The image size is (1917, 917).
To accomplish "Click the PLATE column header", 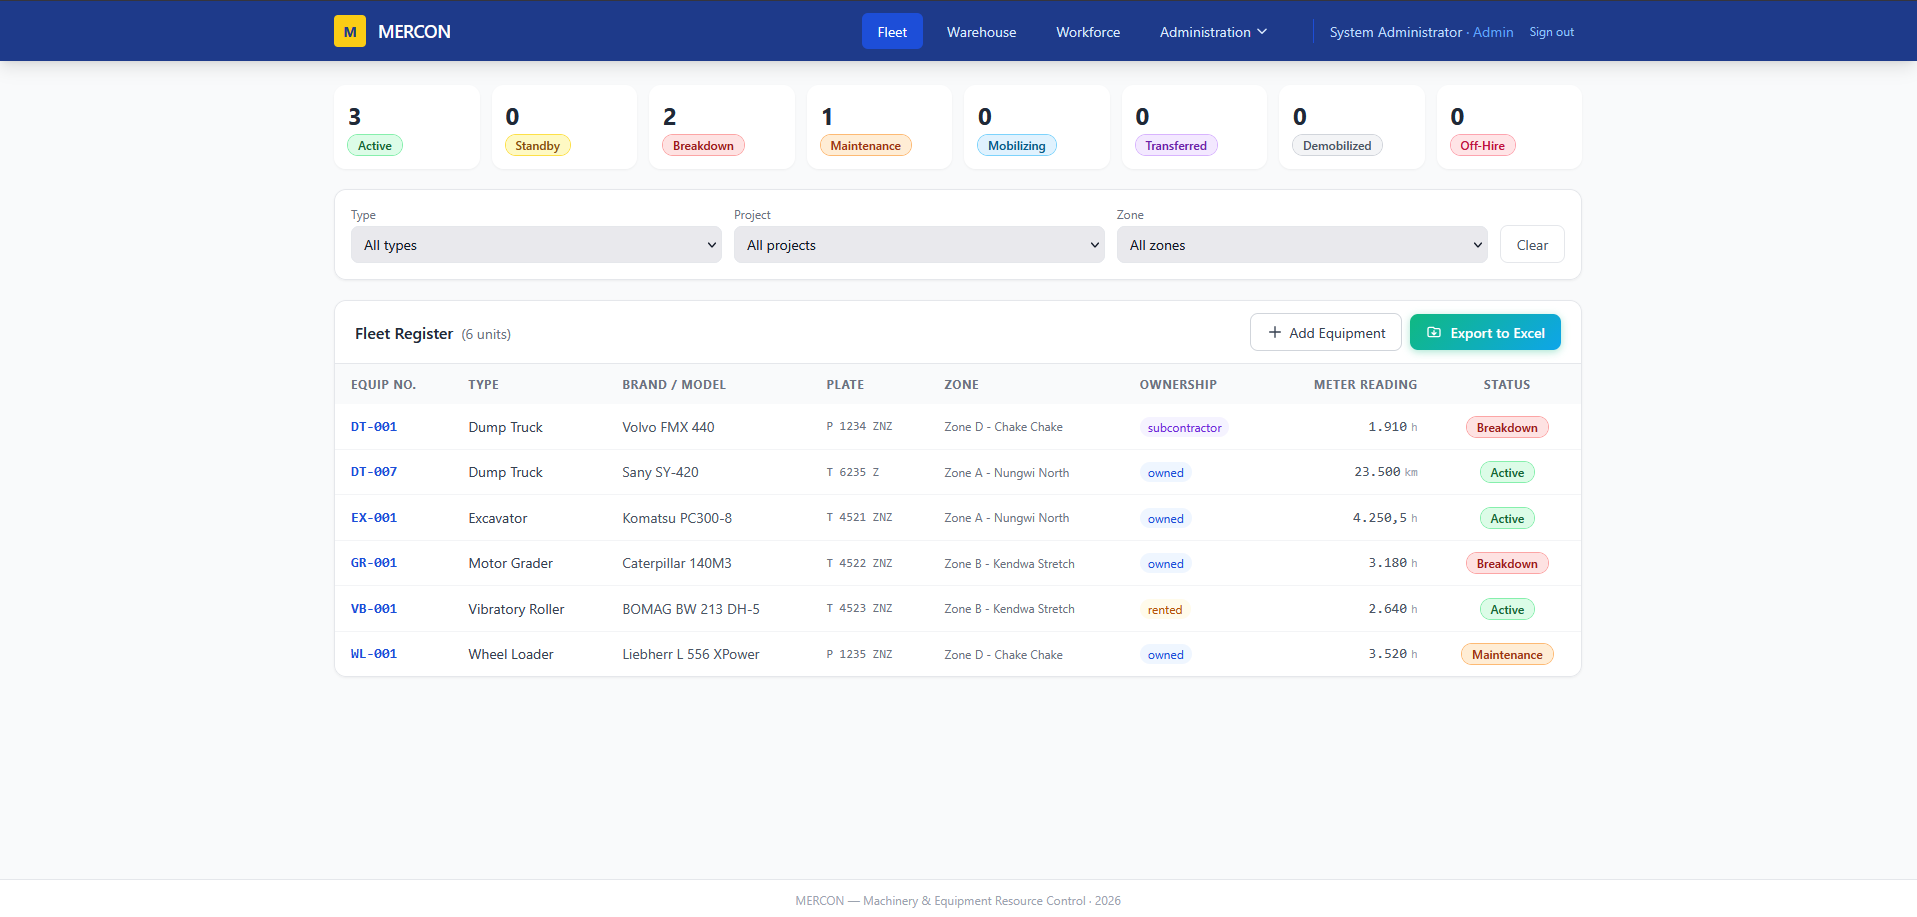I will 845,385.
